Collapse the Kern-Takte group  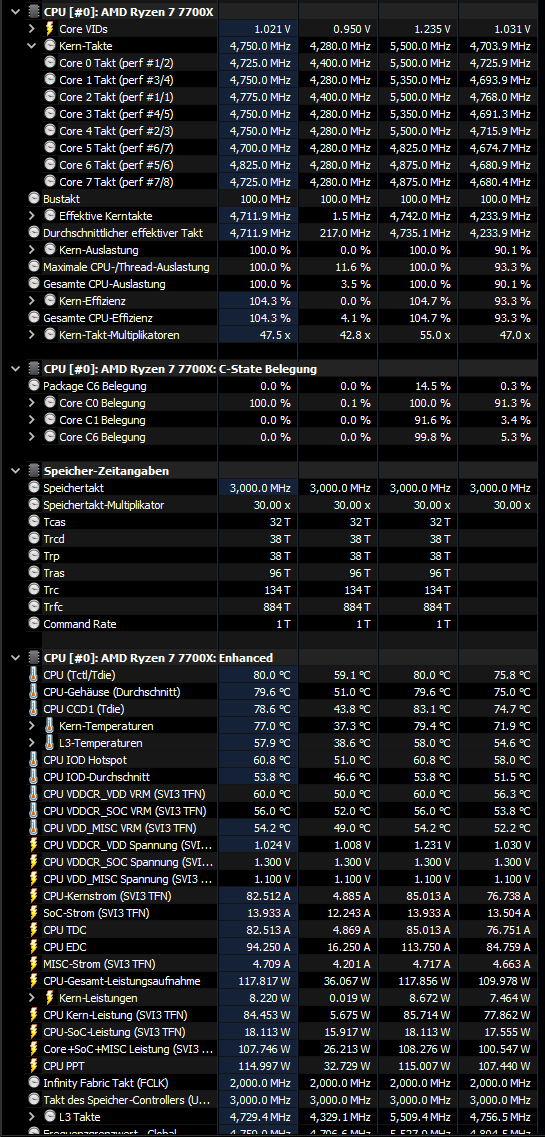(x=32, y=46)
